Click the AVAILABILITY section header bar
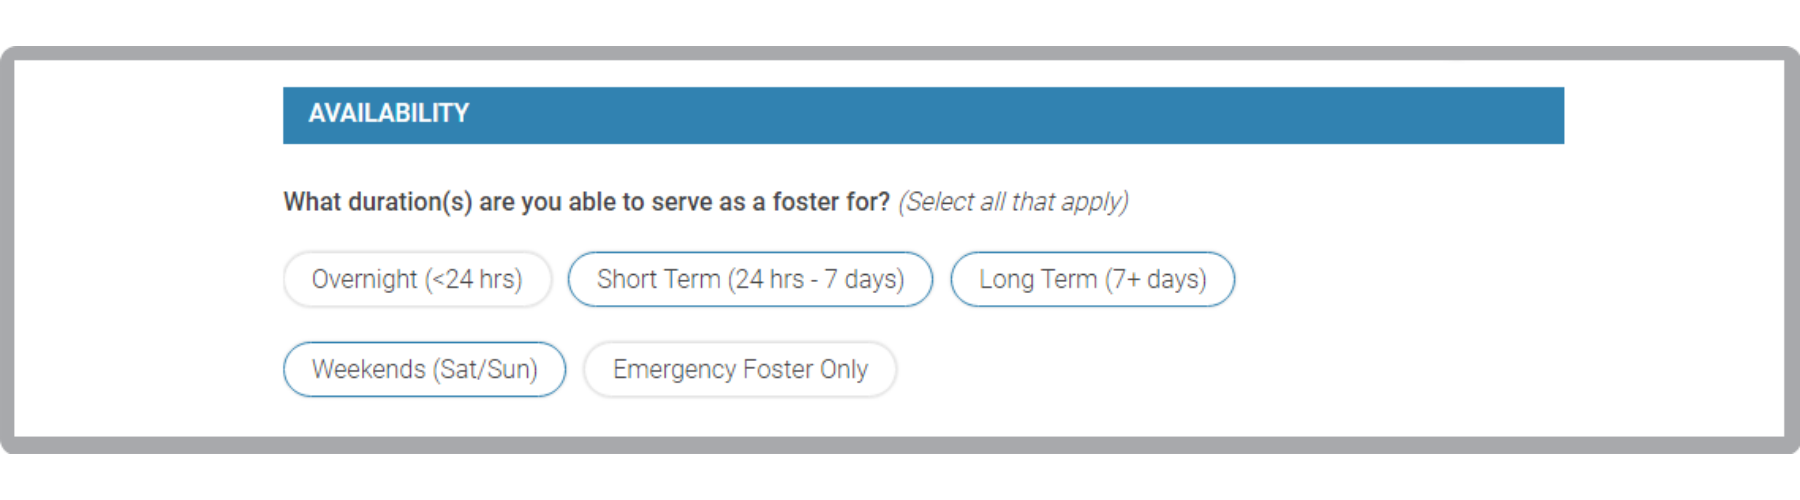This screenshot has width=1800, height=500. (923, 115)
